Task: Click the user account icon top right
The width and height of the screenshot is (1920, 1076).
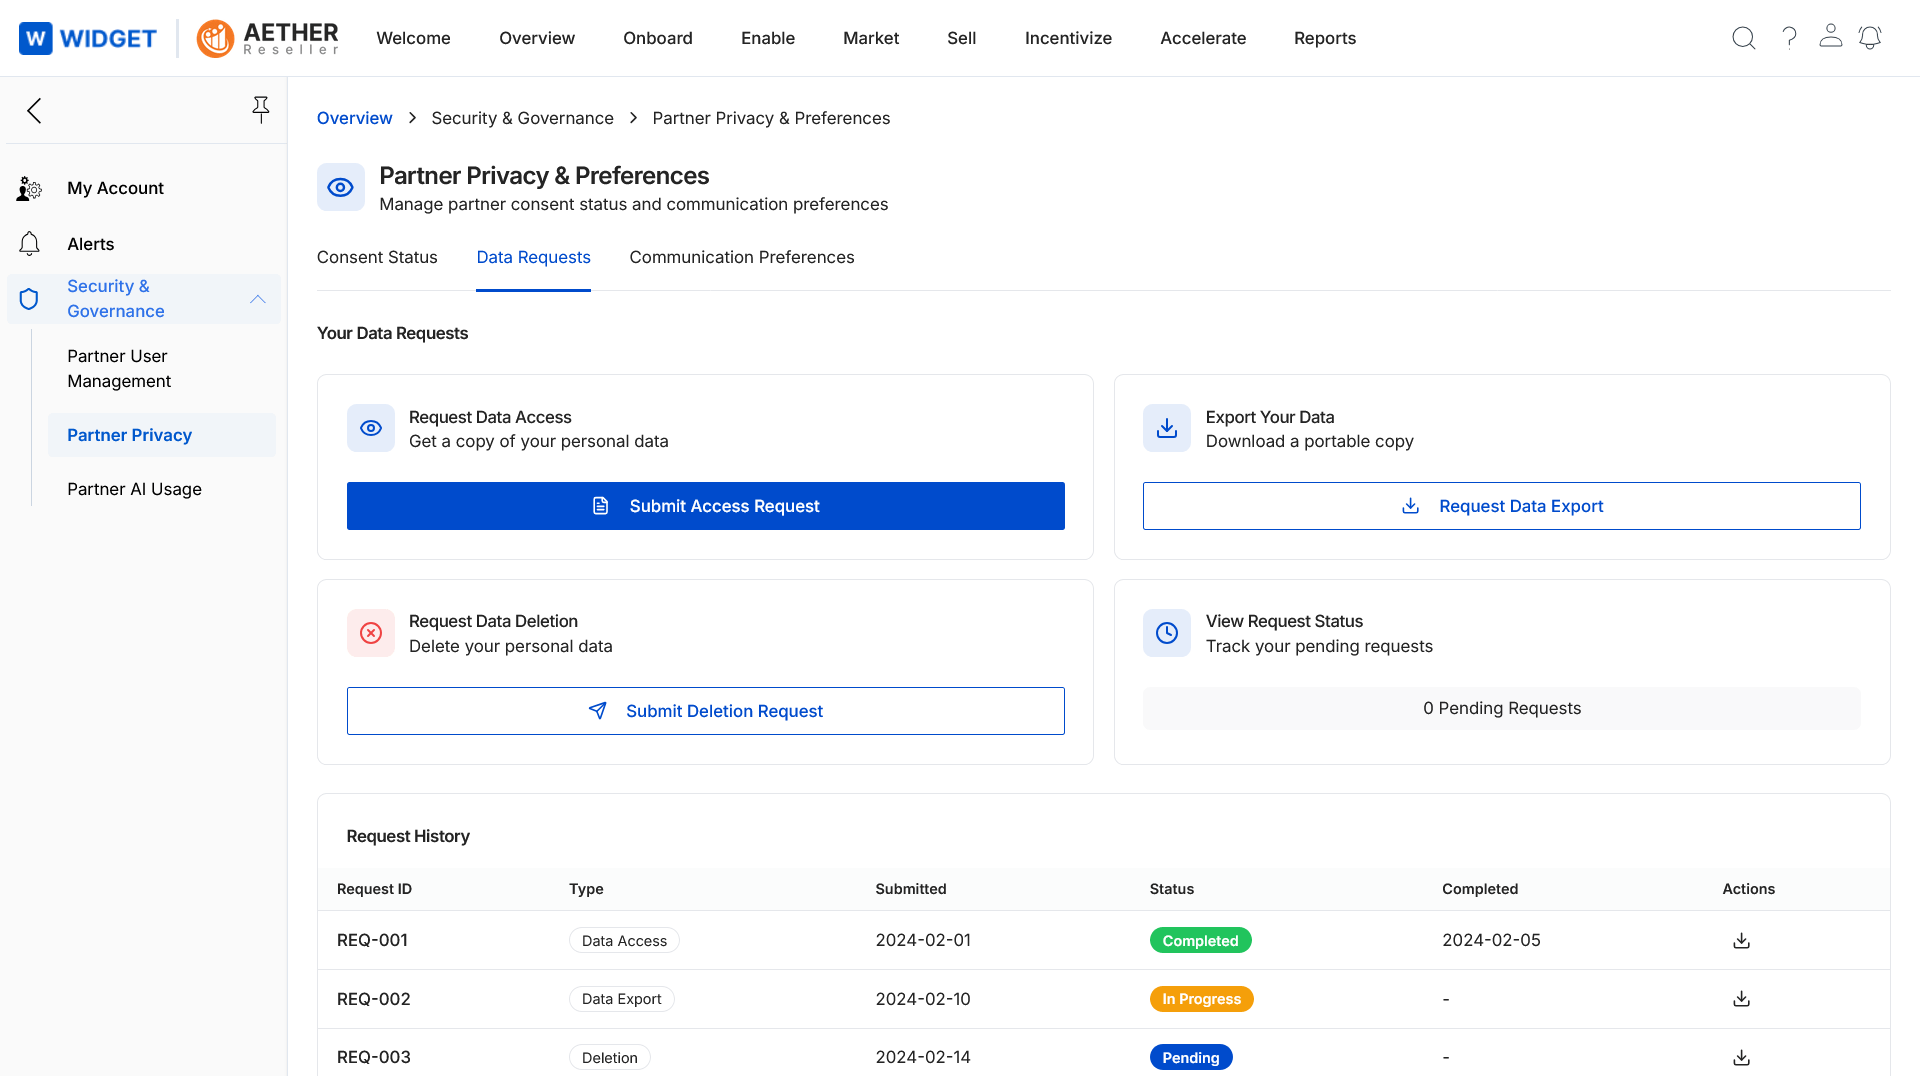Action: [1831, 38]
